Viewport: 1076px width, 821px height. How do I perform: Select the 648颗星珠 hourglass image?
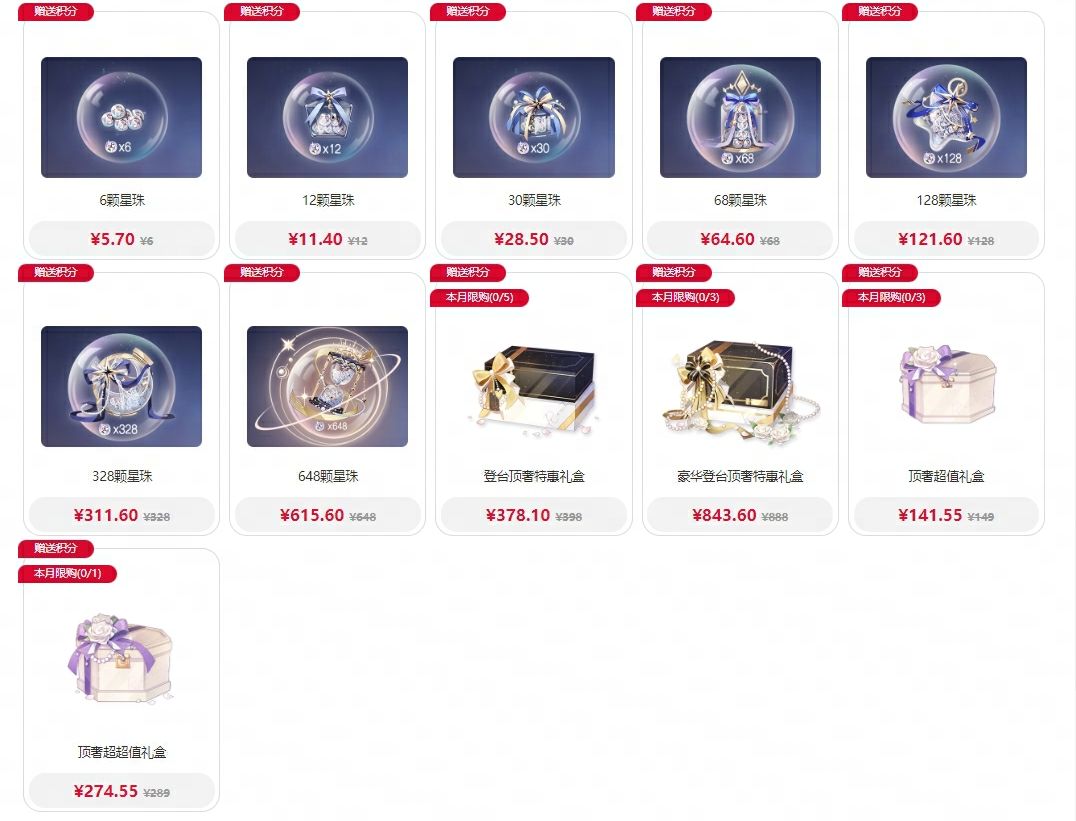coord(327,386)
